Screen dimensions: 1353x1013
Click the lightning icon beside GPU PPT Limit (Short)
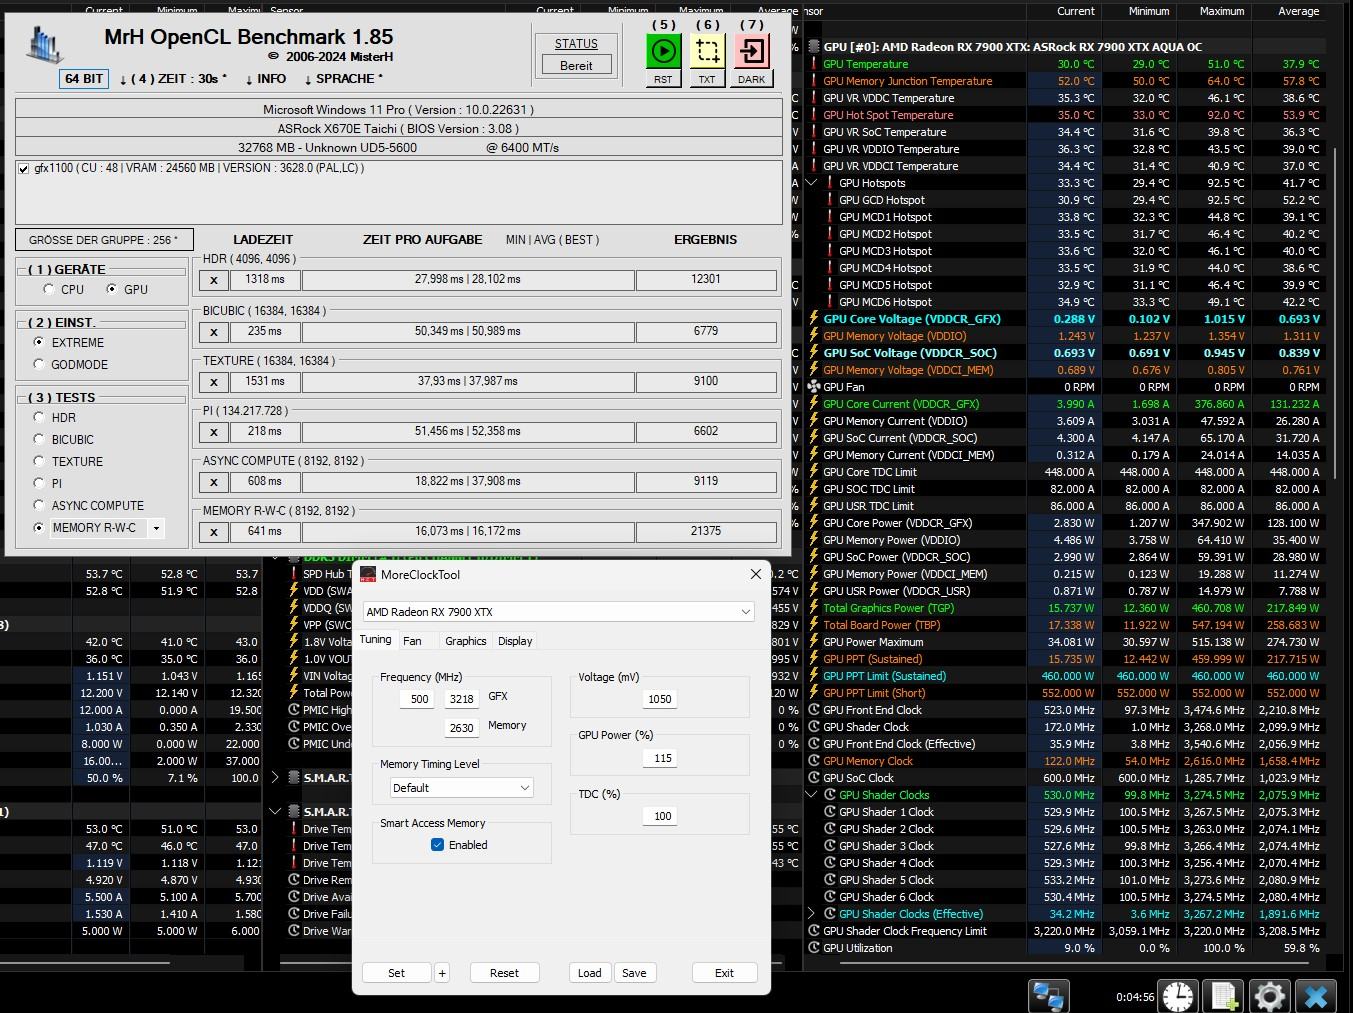pos(814,693)
